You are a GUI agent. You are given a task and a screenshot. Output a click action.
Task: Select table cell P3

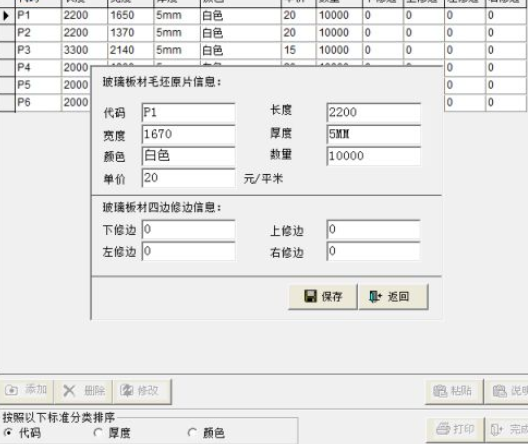(x=38, y=50)
